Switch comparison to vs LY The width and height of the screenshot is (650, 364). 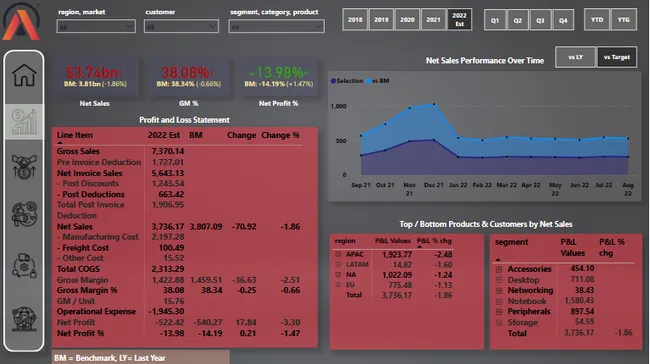(x=575, y=57)
